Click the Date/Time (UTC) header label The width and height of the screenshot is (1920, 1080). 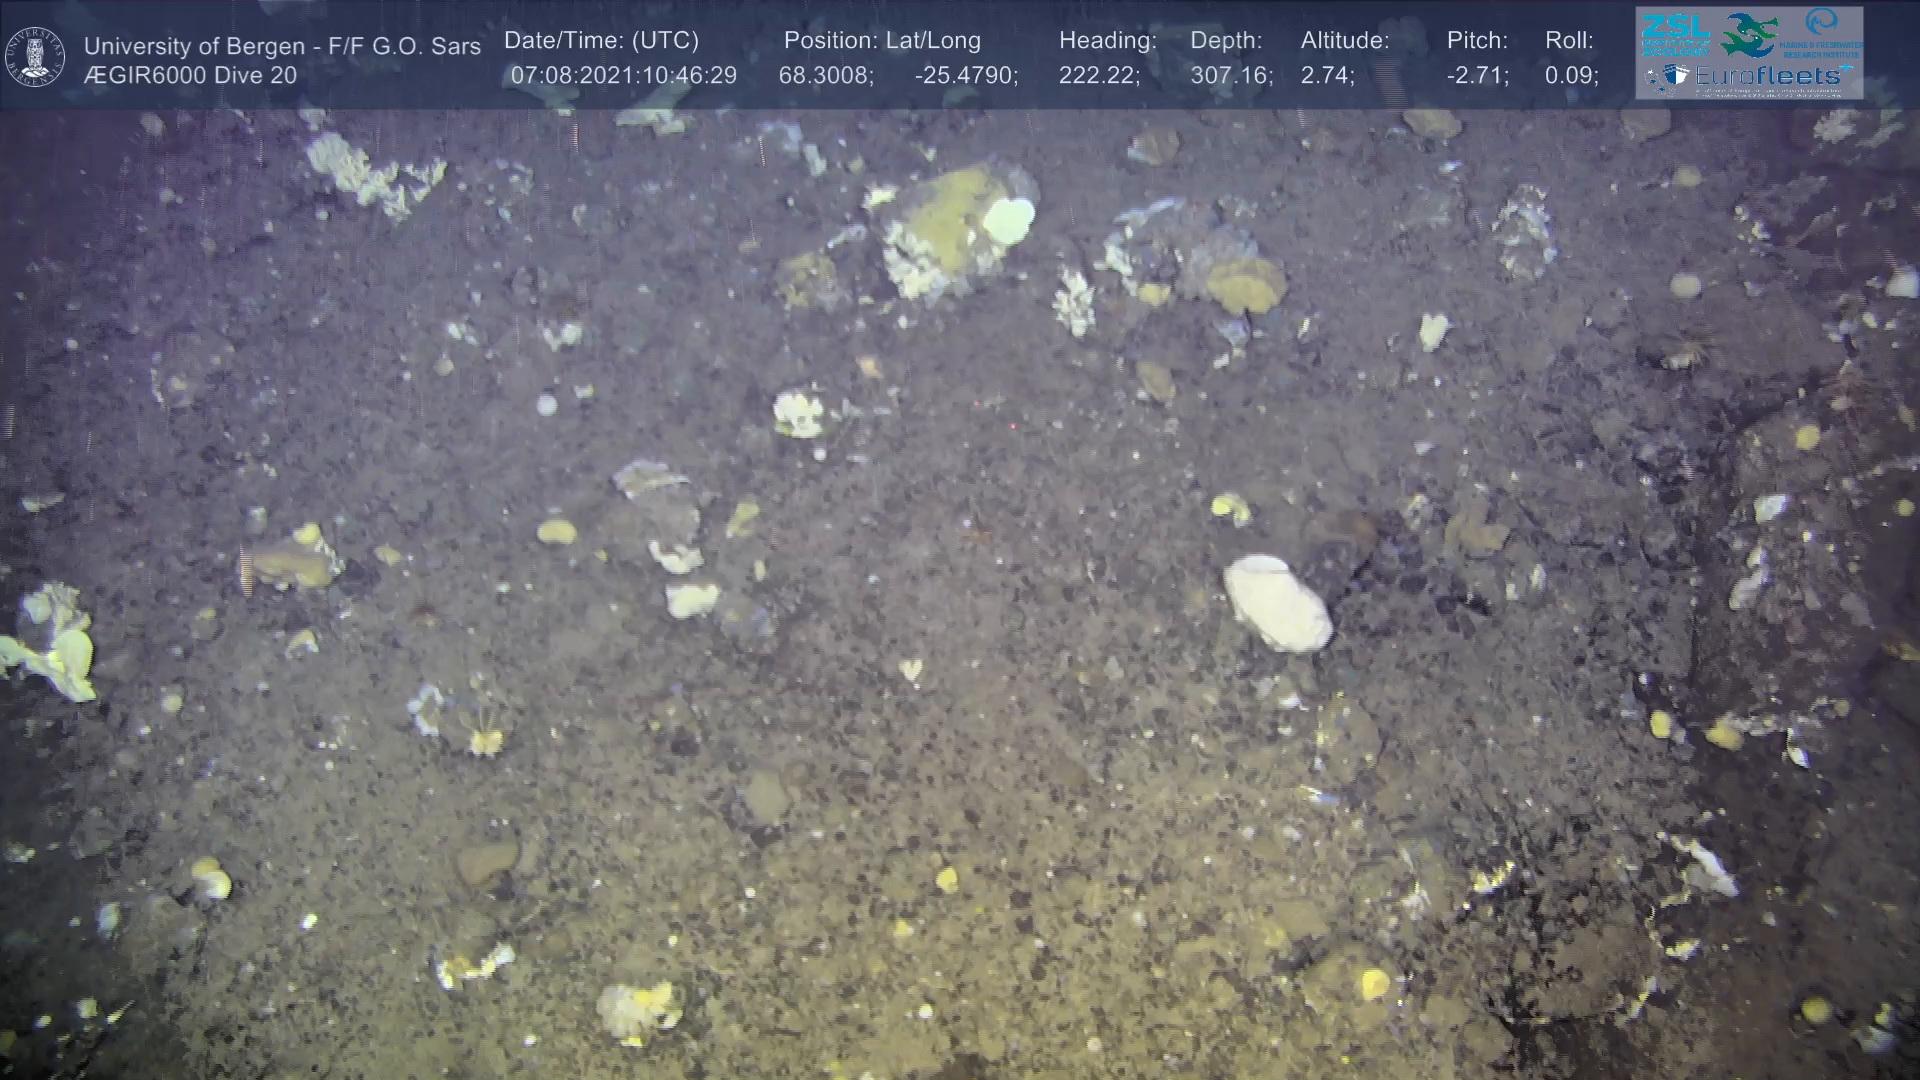tap(601, 41)
